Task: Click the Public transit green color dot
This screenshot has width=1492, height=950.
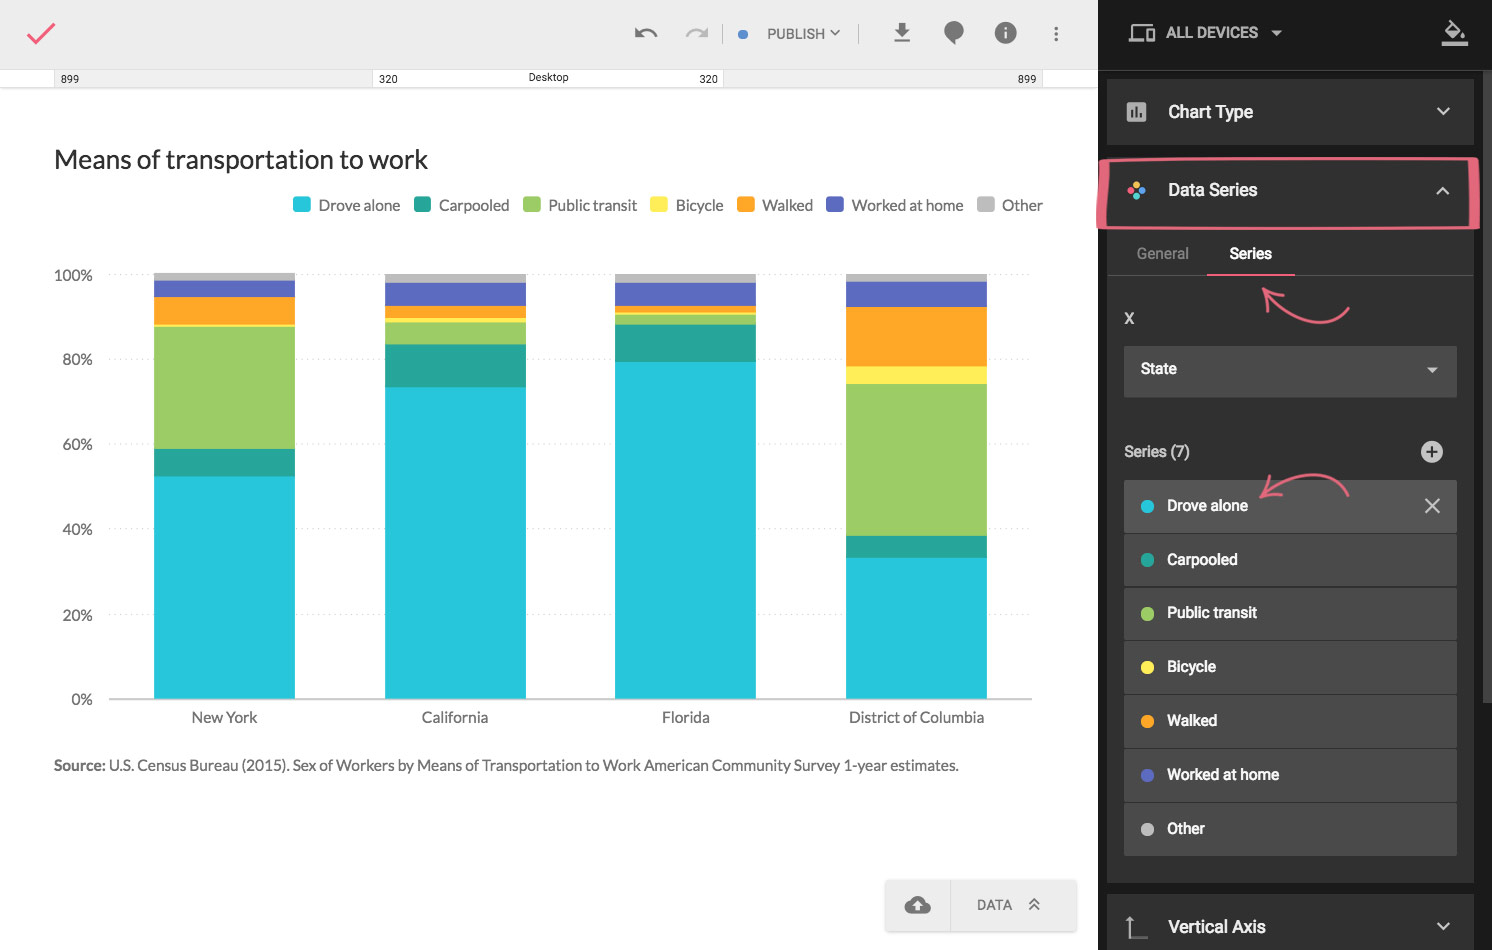Action: click(1147, 614)
